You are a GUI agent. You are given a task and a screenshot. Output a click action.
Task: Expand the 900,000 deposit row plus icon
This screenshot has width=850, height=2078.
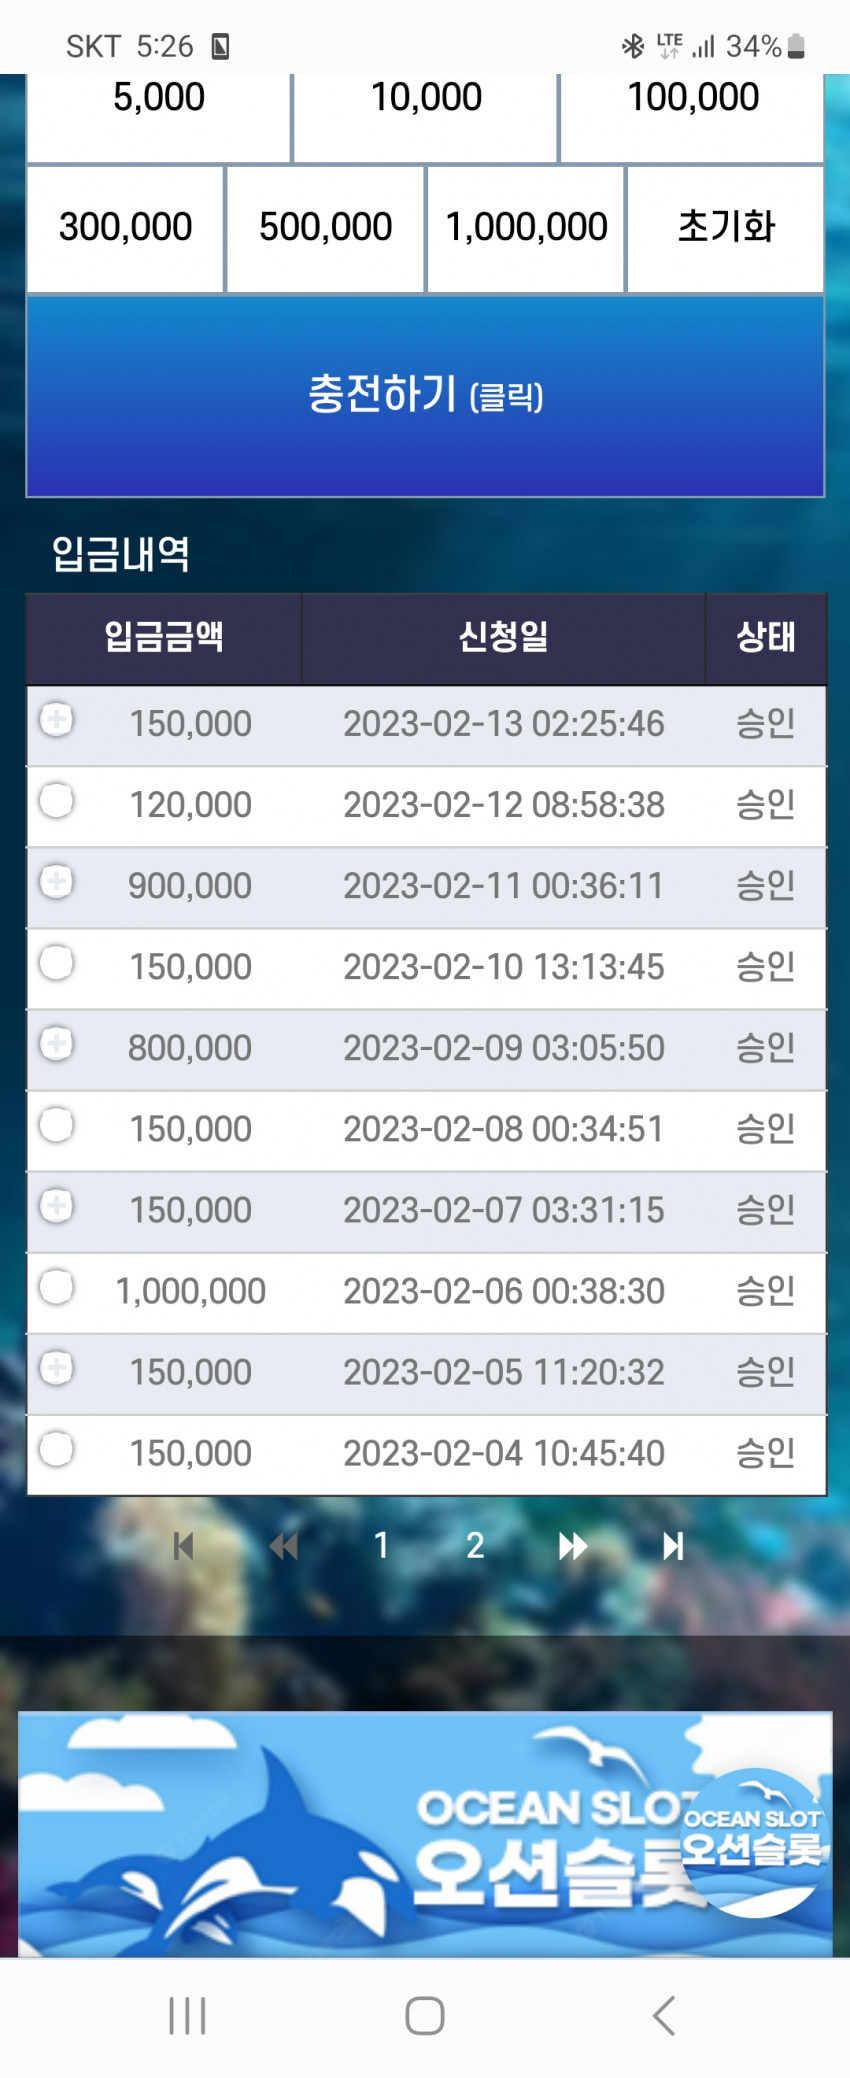point(56,881)
